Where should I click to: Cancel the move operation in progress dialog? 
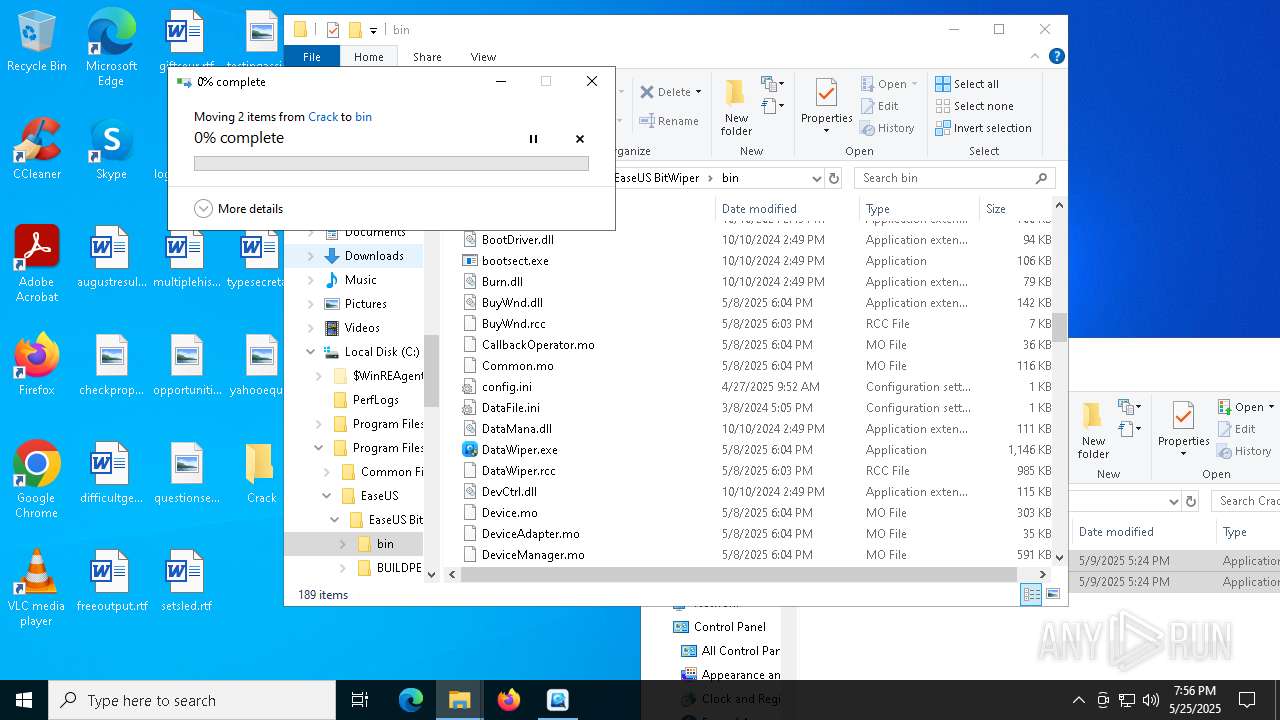(x=580, y=139)
